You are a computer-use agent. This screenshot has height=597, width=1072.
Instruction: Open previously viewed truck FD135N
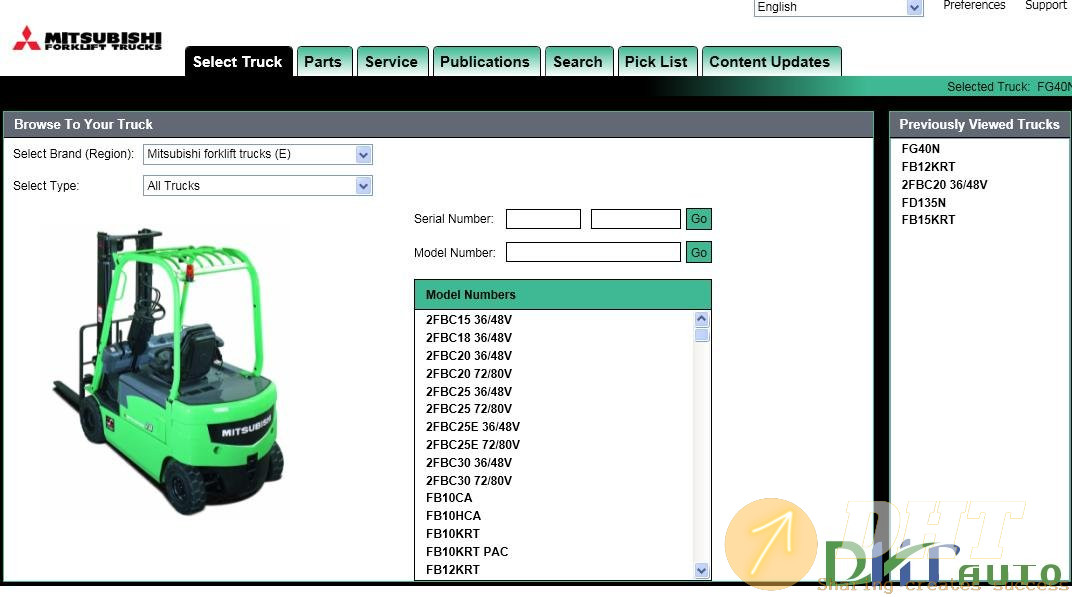click(x=923, y=203)
